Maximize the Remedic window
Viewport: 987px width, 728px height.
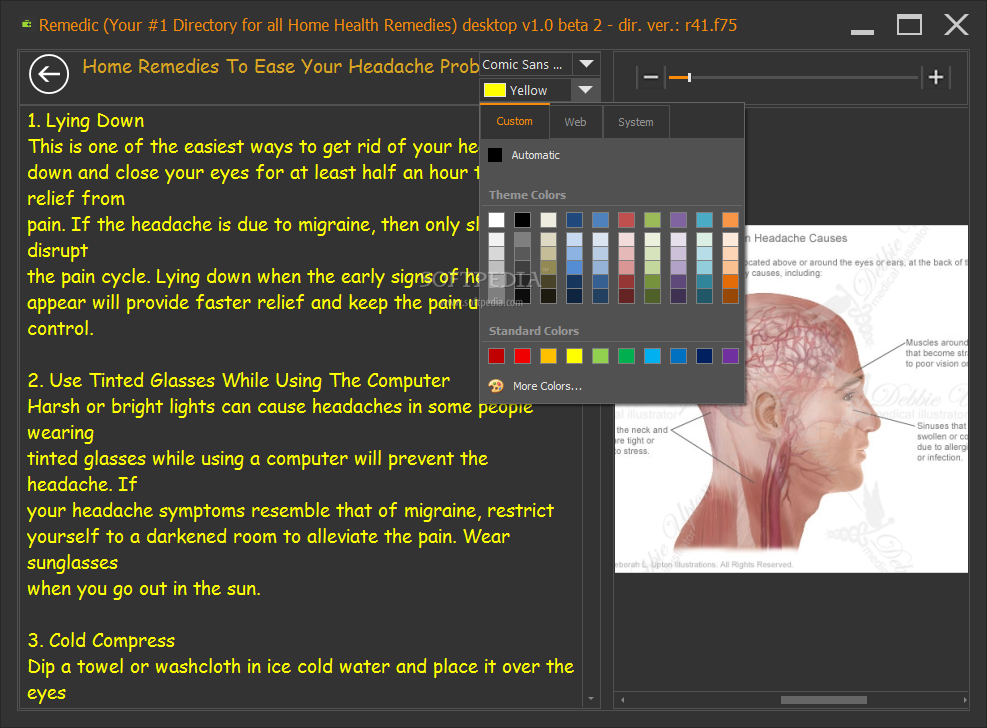tap(909, 25)
